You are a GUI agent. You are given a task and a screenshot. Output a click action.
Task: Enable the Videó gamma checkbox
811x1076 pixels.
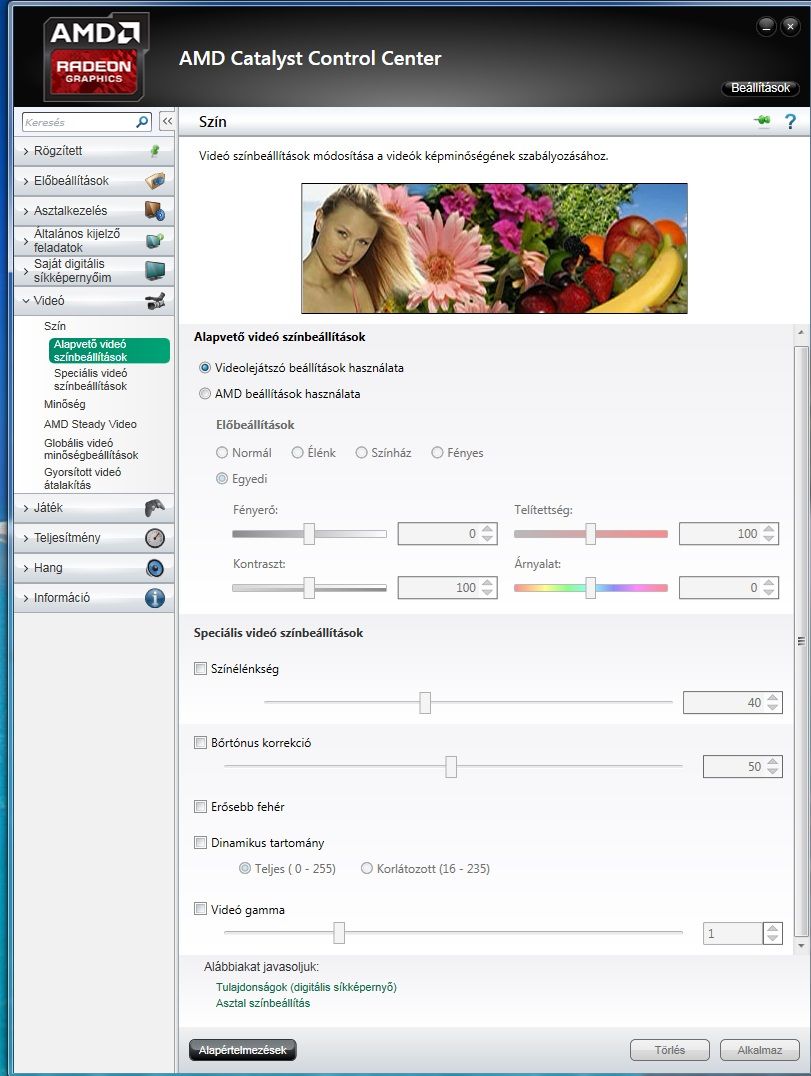[x=200, y=909]
